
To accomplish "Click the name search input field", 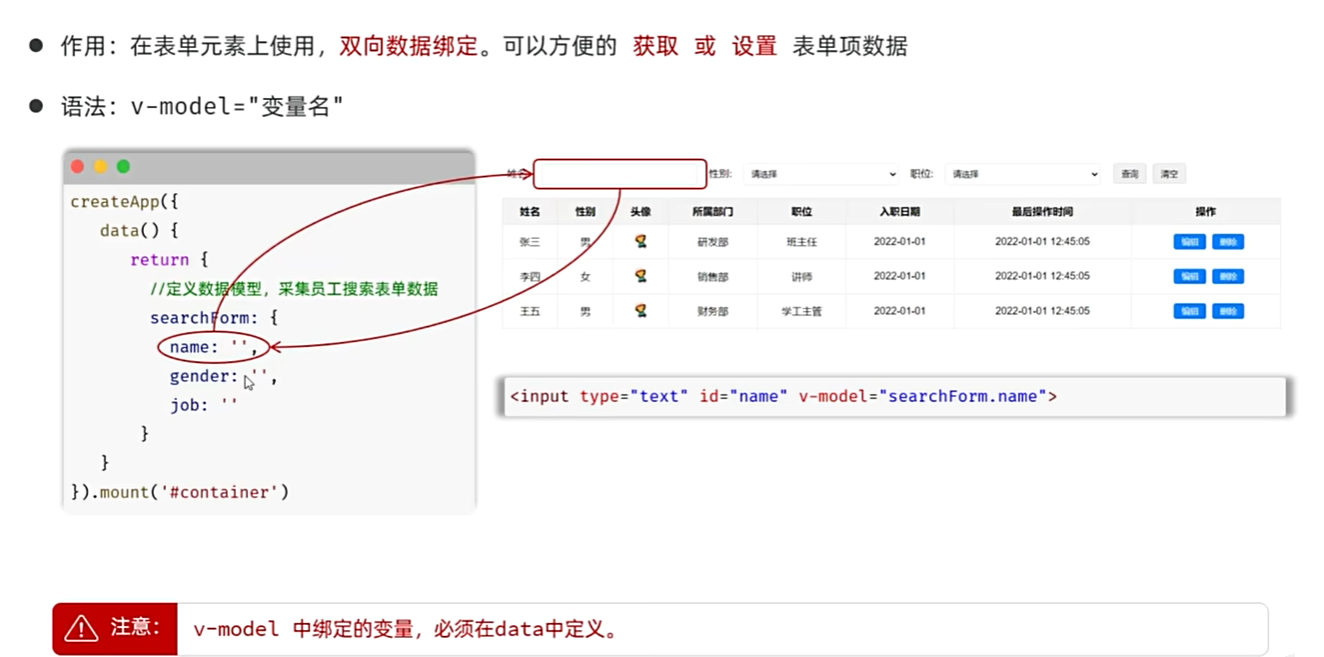I will coord(620,174).
